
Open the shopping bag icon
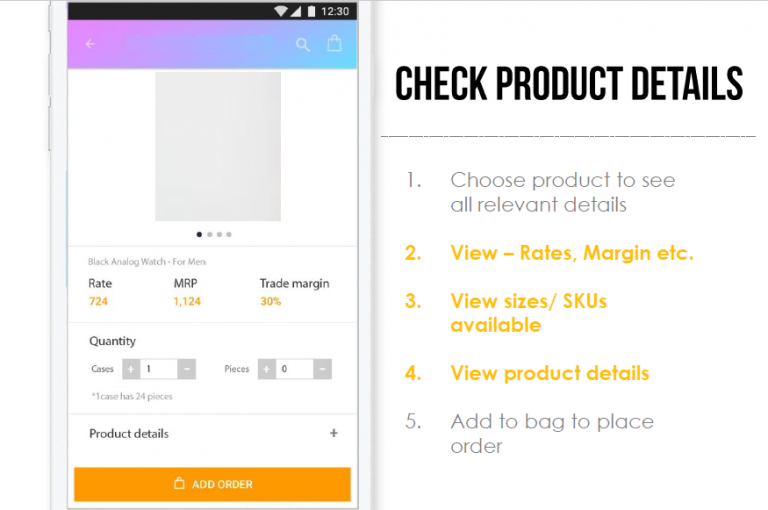pyautogui.click(x=335, y=43)
